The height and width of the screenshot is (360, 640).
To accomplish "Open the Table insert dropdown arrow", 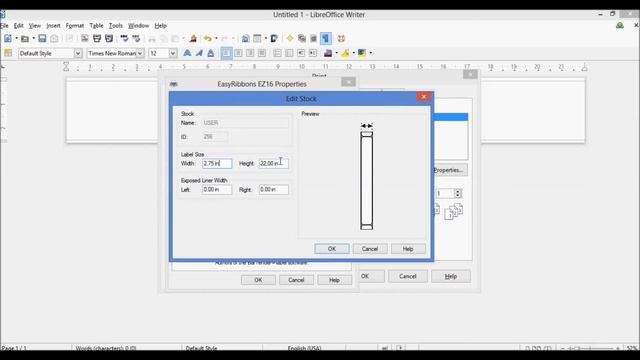I will pyautogui.click(x=266, y=38).
